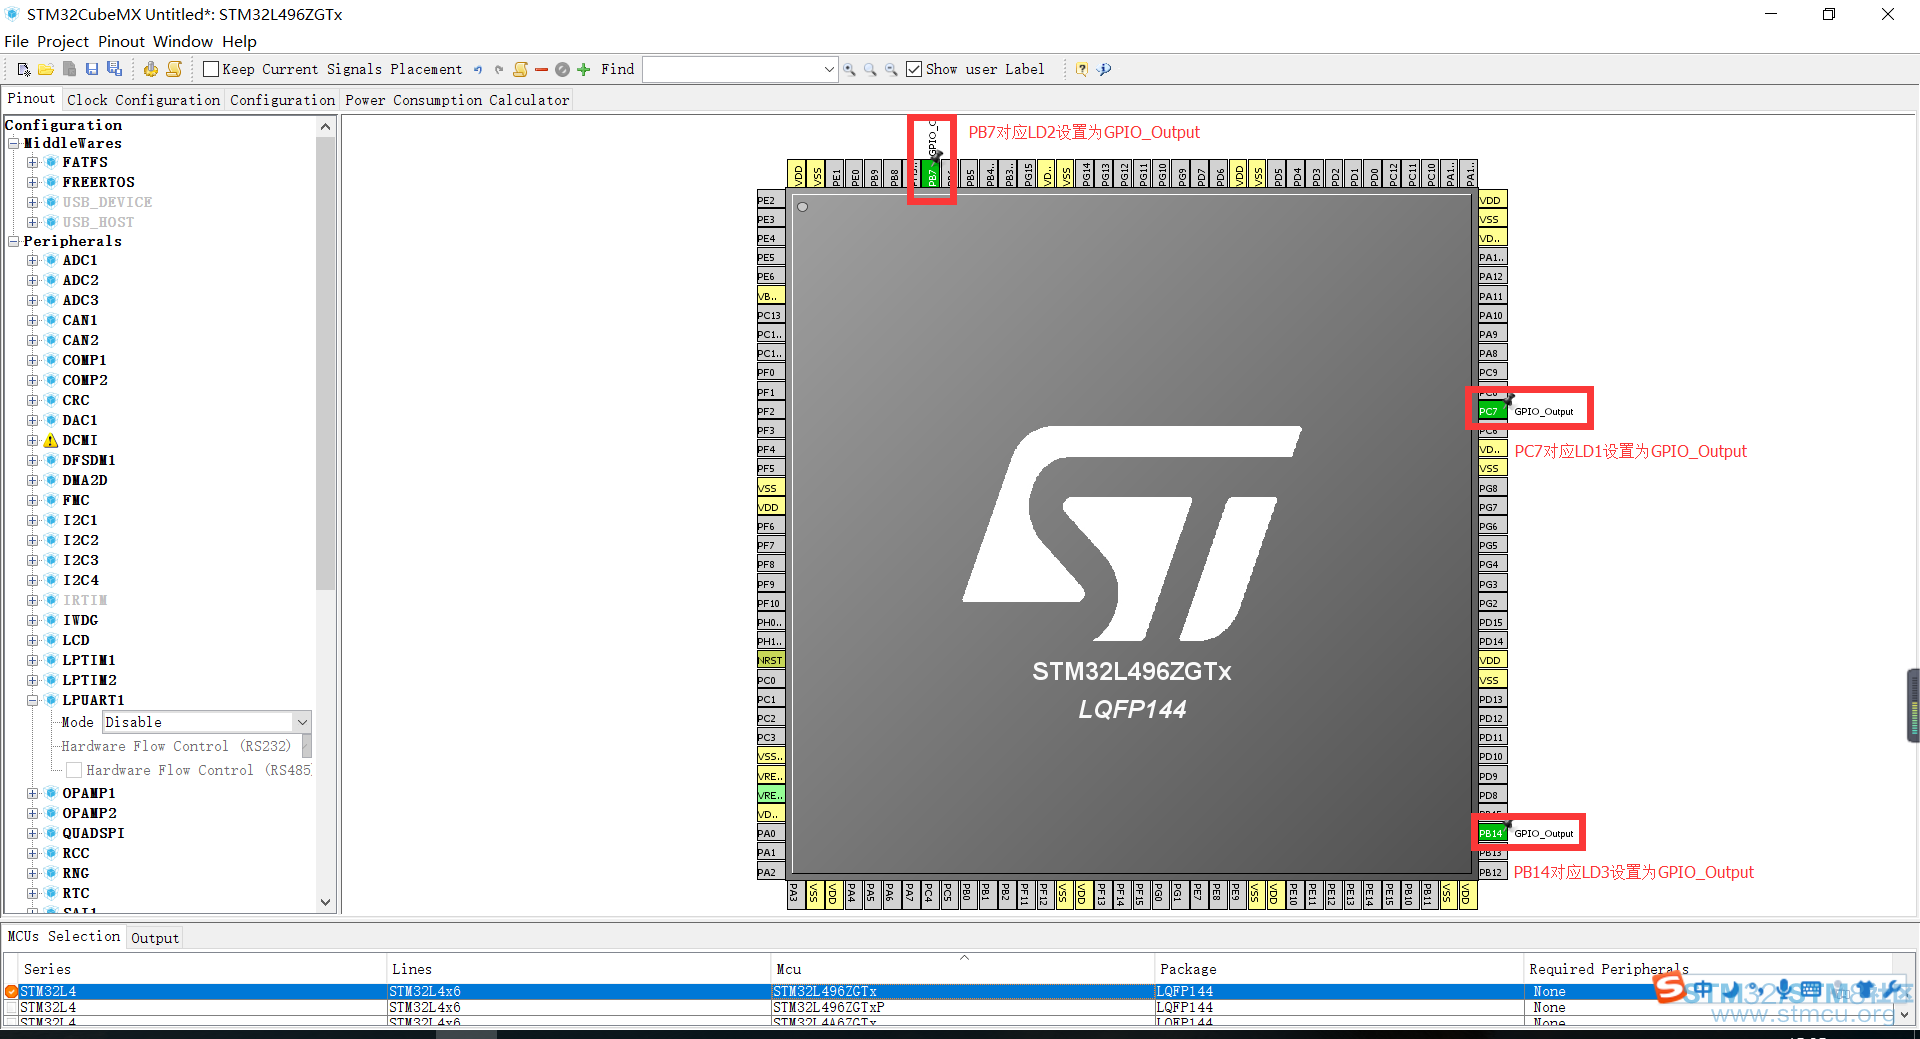Click the green plus toolbar icon

click(x=584, y=69)
